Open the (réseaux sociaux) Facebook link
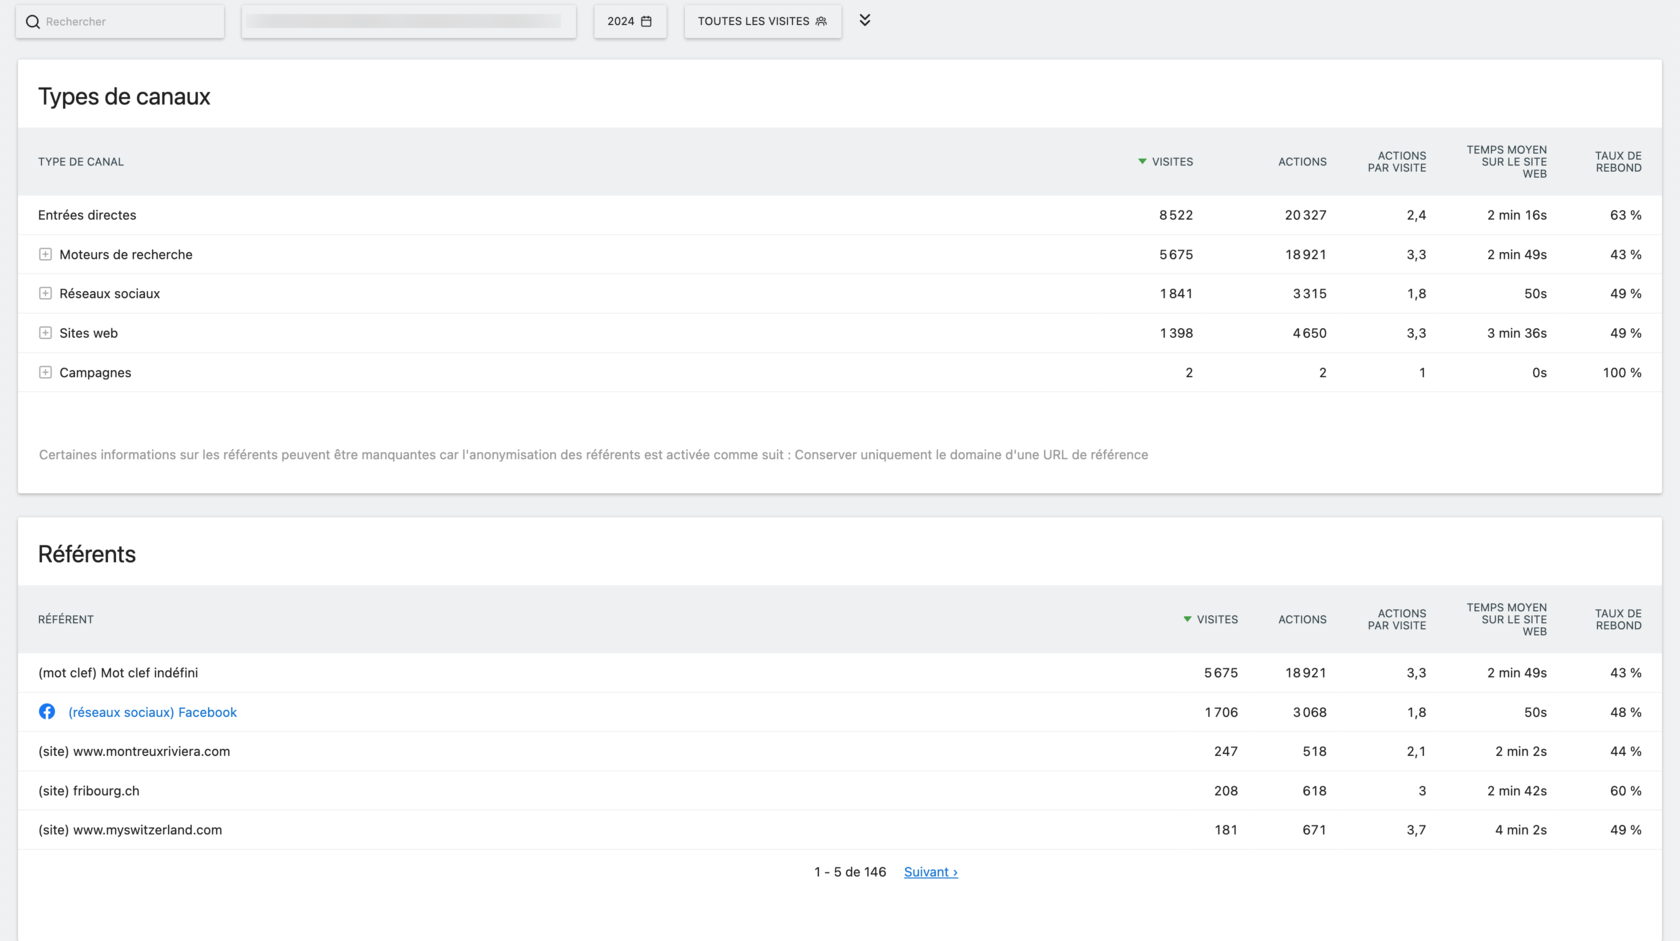The width and height of the screenshot is (1680, 941). [152, 713]
